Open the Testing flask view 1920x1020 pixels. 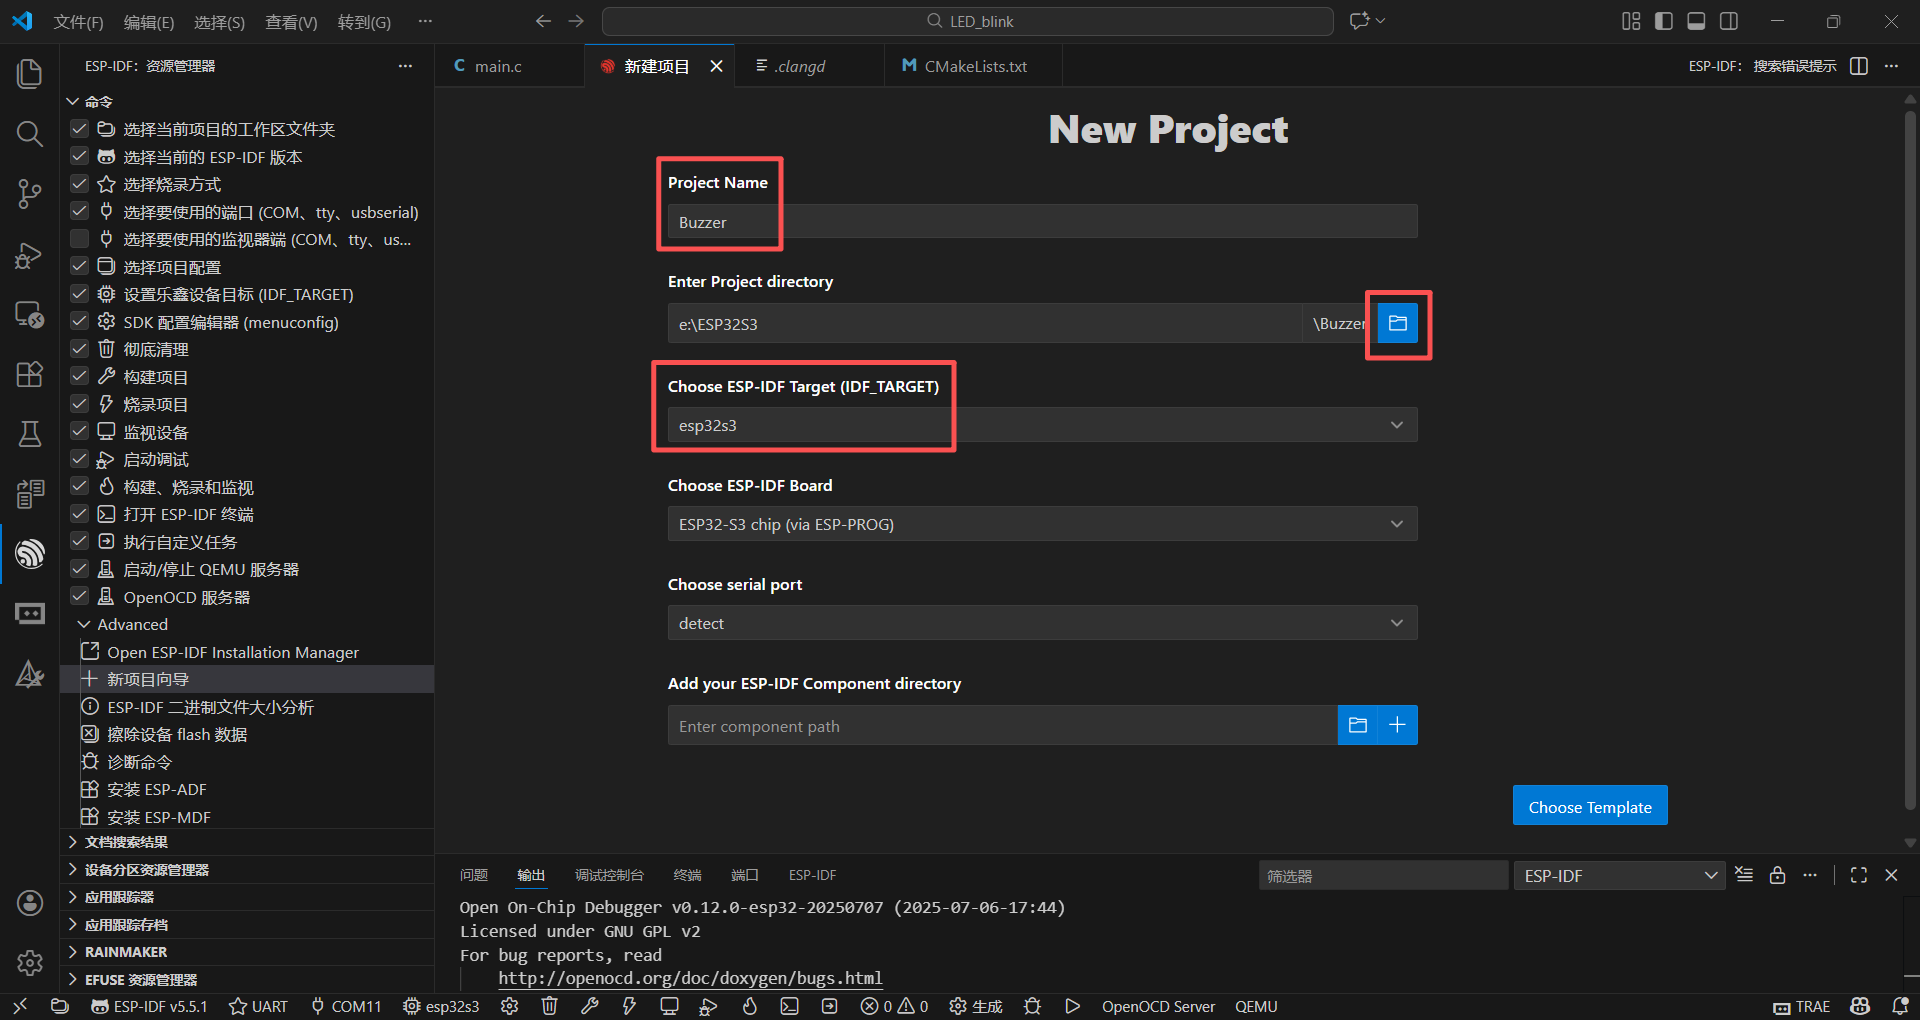pos(30,433)
